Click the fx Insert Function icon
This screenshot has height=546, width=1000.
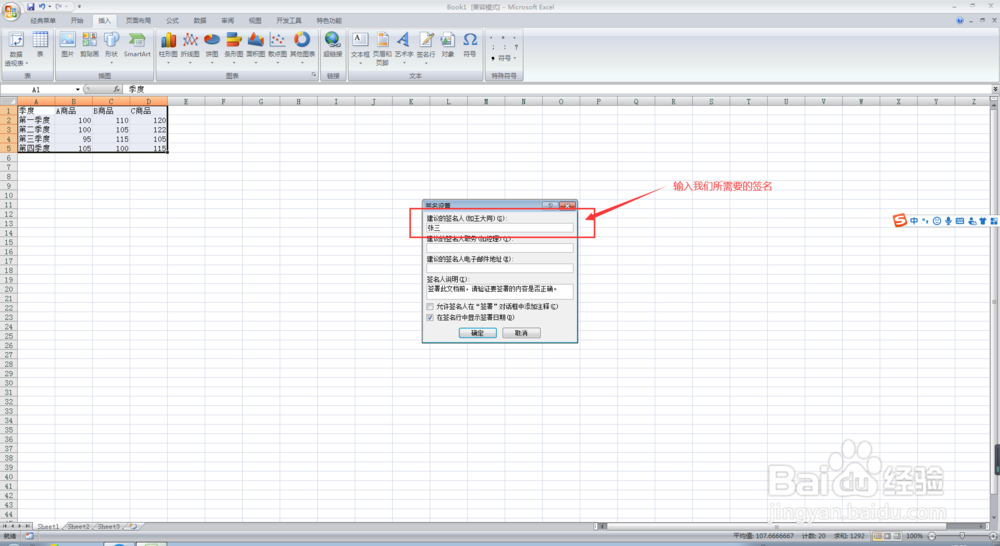(x=117, y=89)
